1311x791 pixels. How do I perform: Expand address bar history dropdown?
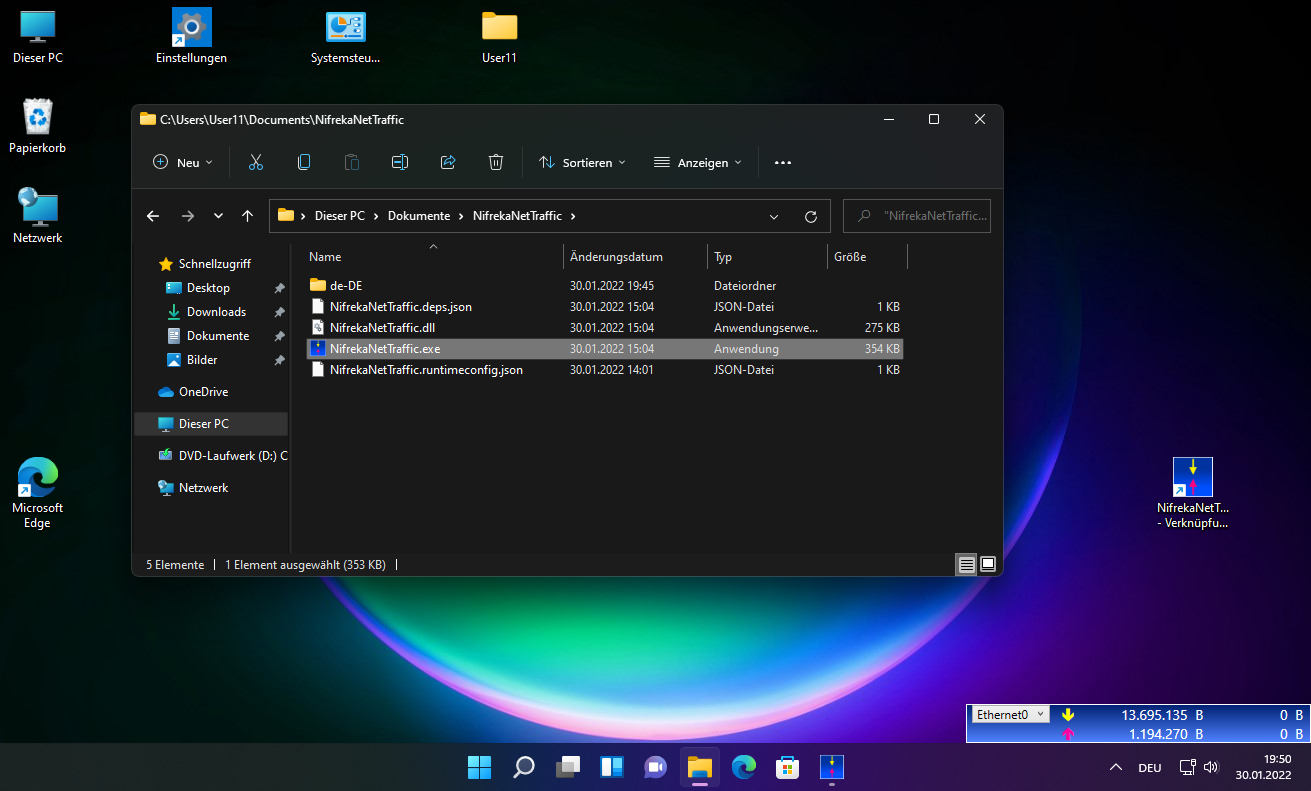[x=774, y=216]
